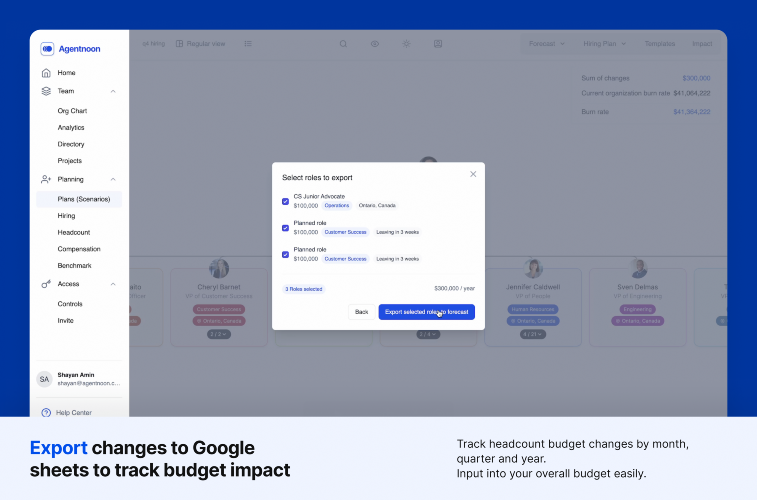This screenshot has height=500, width=757.
Task: Open Invite in sidebar
Action: click(66, 320)
